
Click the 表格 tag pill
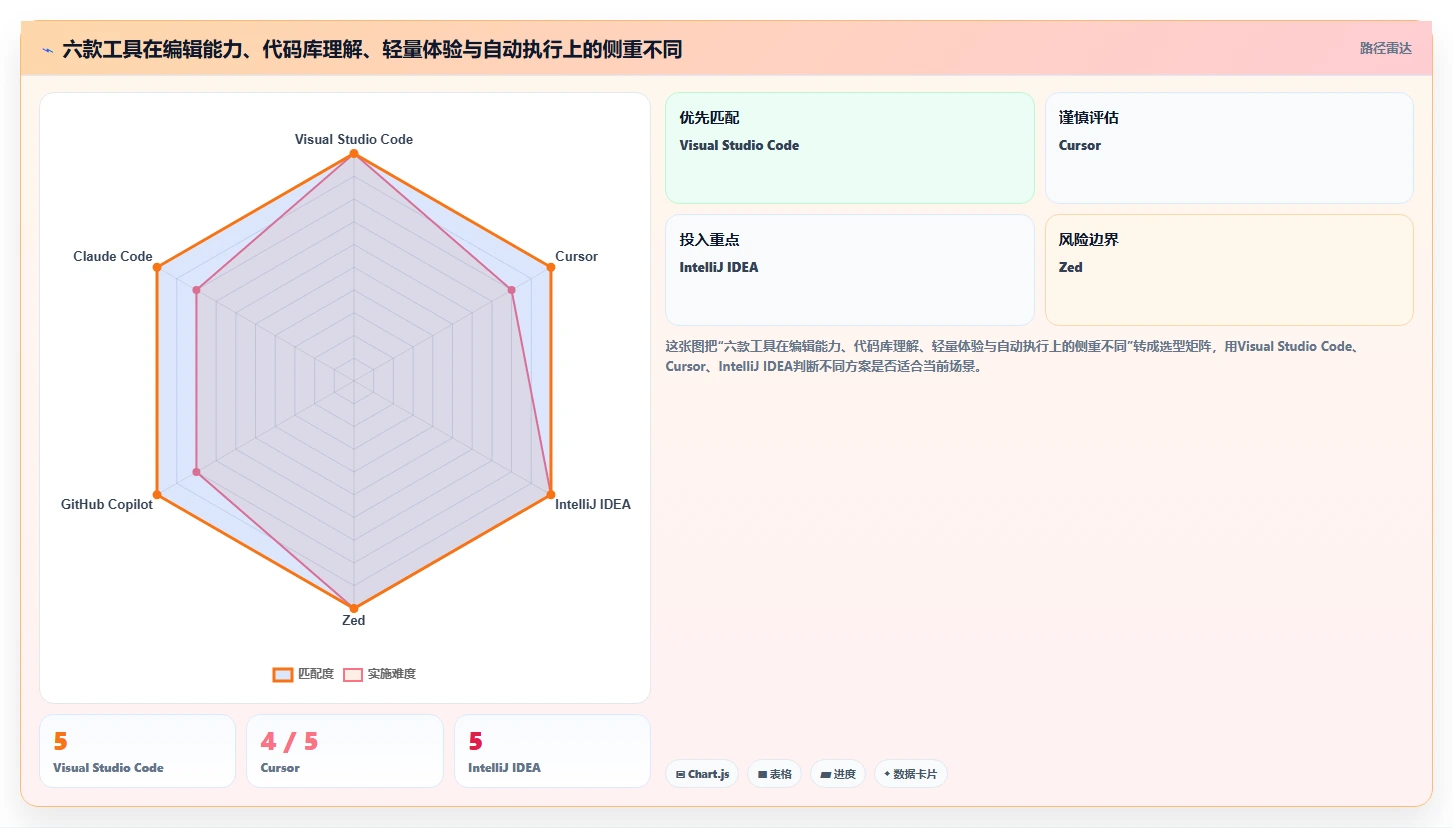click(x=774, y=774)
